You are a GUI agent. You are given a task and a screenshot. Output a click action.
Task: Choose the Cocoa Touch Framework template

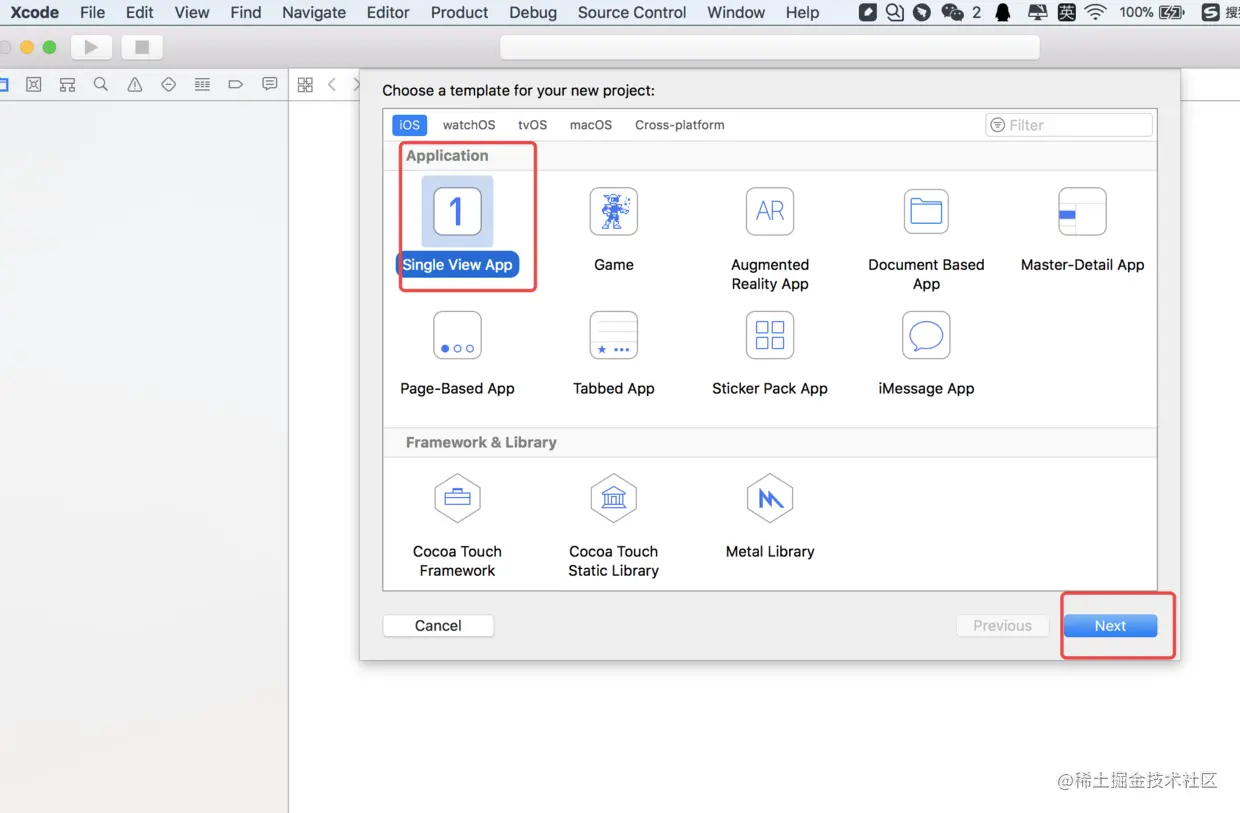[x=457, y=526]
